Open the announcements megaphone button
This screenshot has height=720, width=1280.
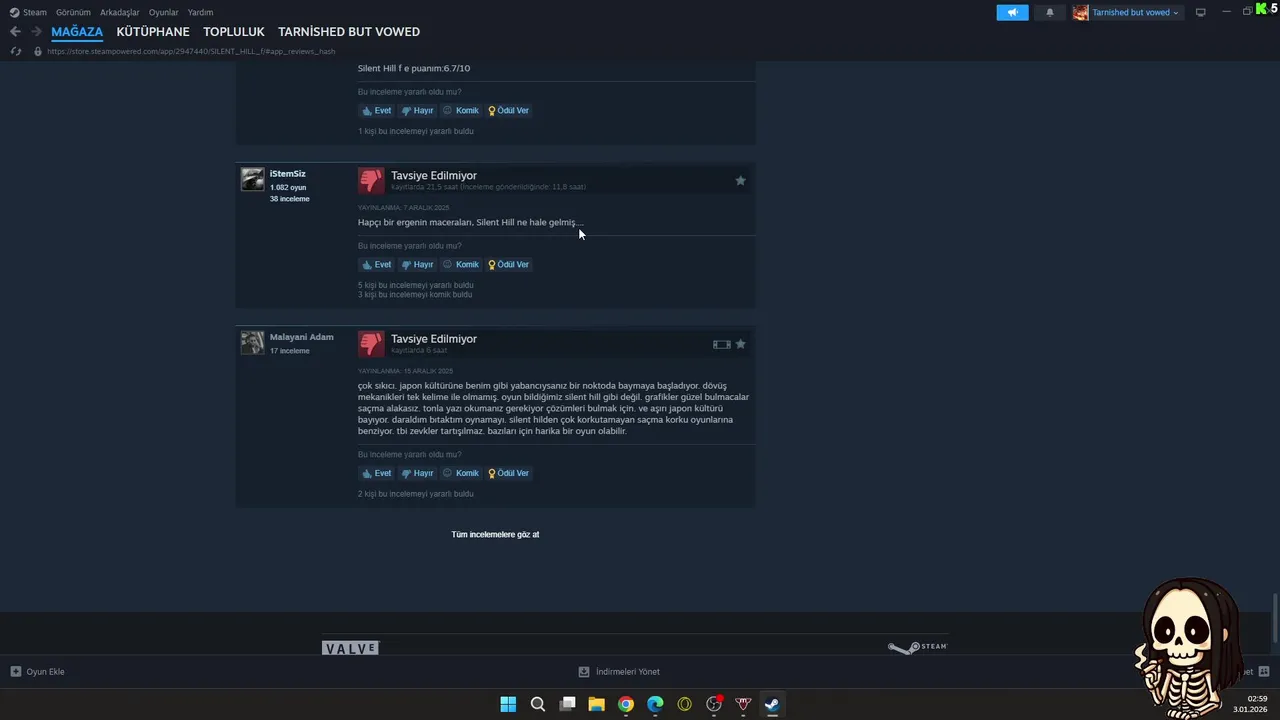(x=1012, y=12)
